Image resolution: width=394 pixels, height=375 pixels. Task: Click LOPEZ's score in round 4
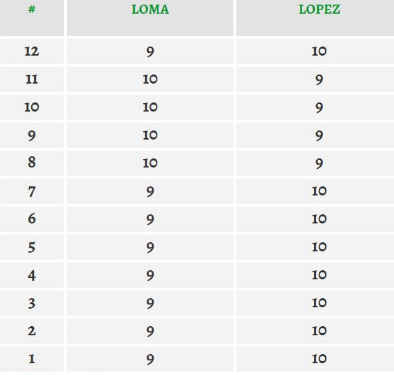click(319, 275)
